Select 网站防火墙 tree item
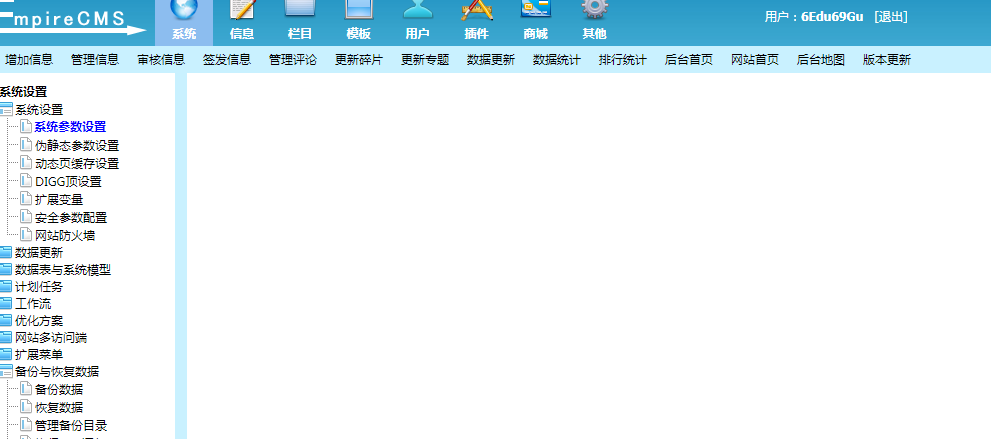 65,236
